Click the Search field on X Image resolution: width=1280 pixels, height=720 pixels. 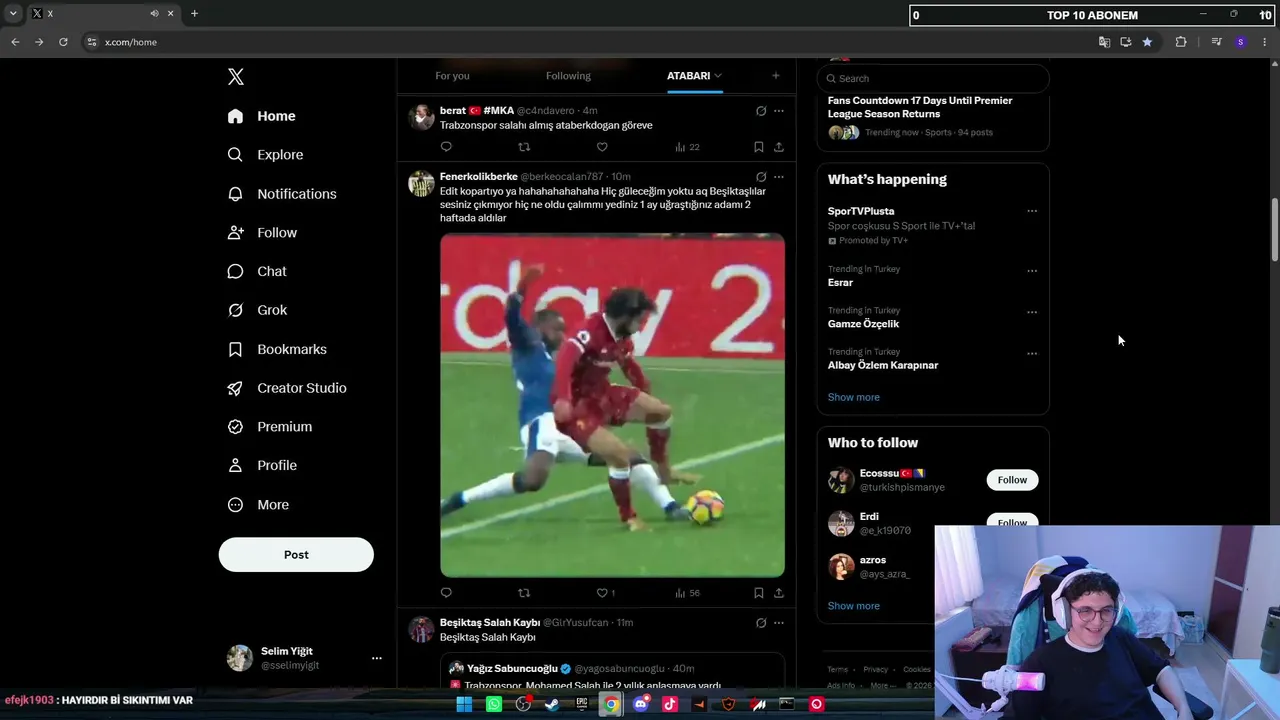(933, 78)
